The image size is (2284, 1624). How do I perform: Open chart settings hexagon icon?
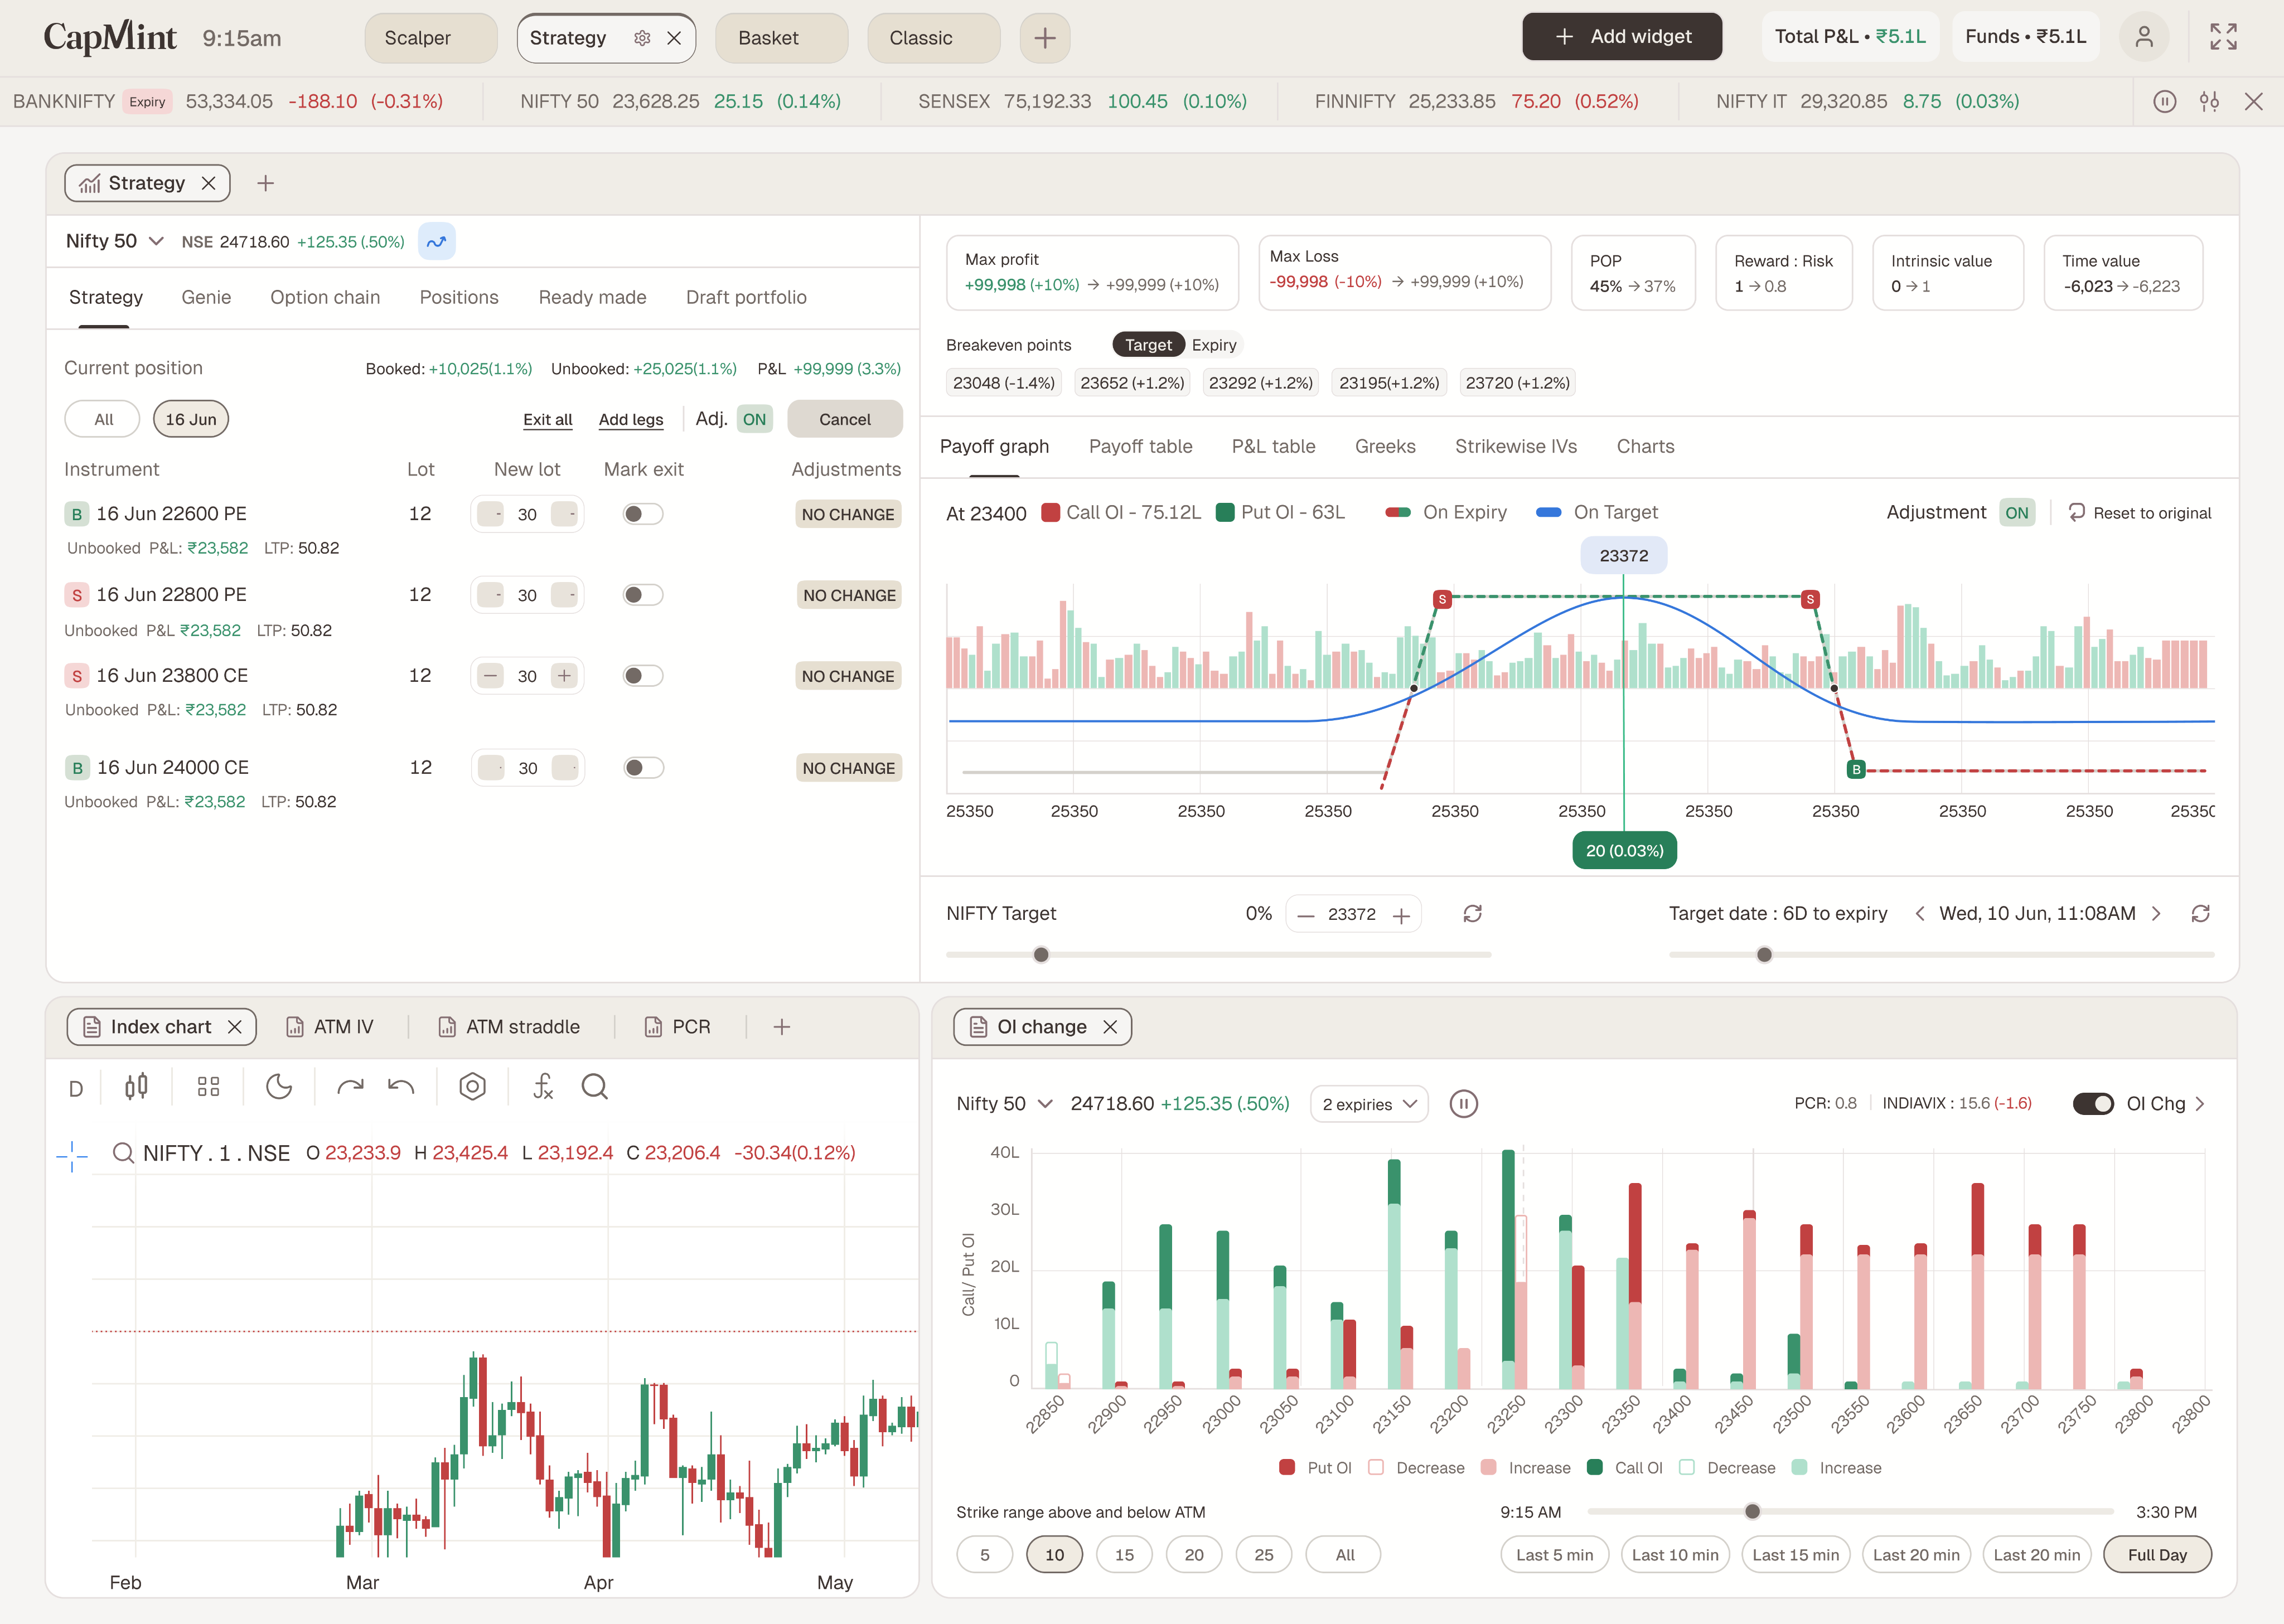[x=472, y=1087]
